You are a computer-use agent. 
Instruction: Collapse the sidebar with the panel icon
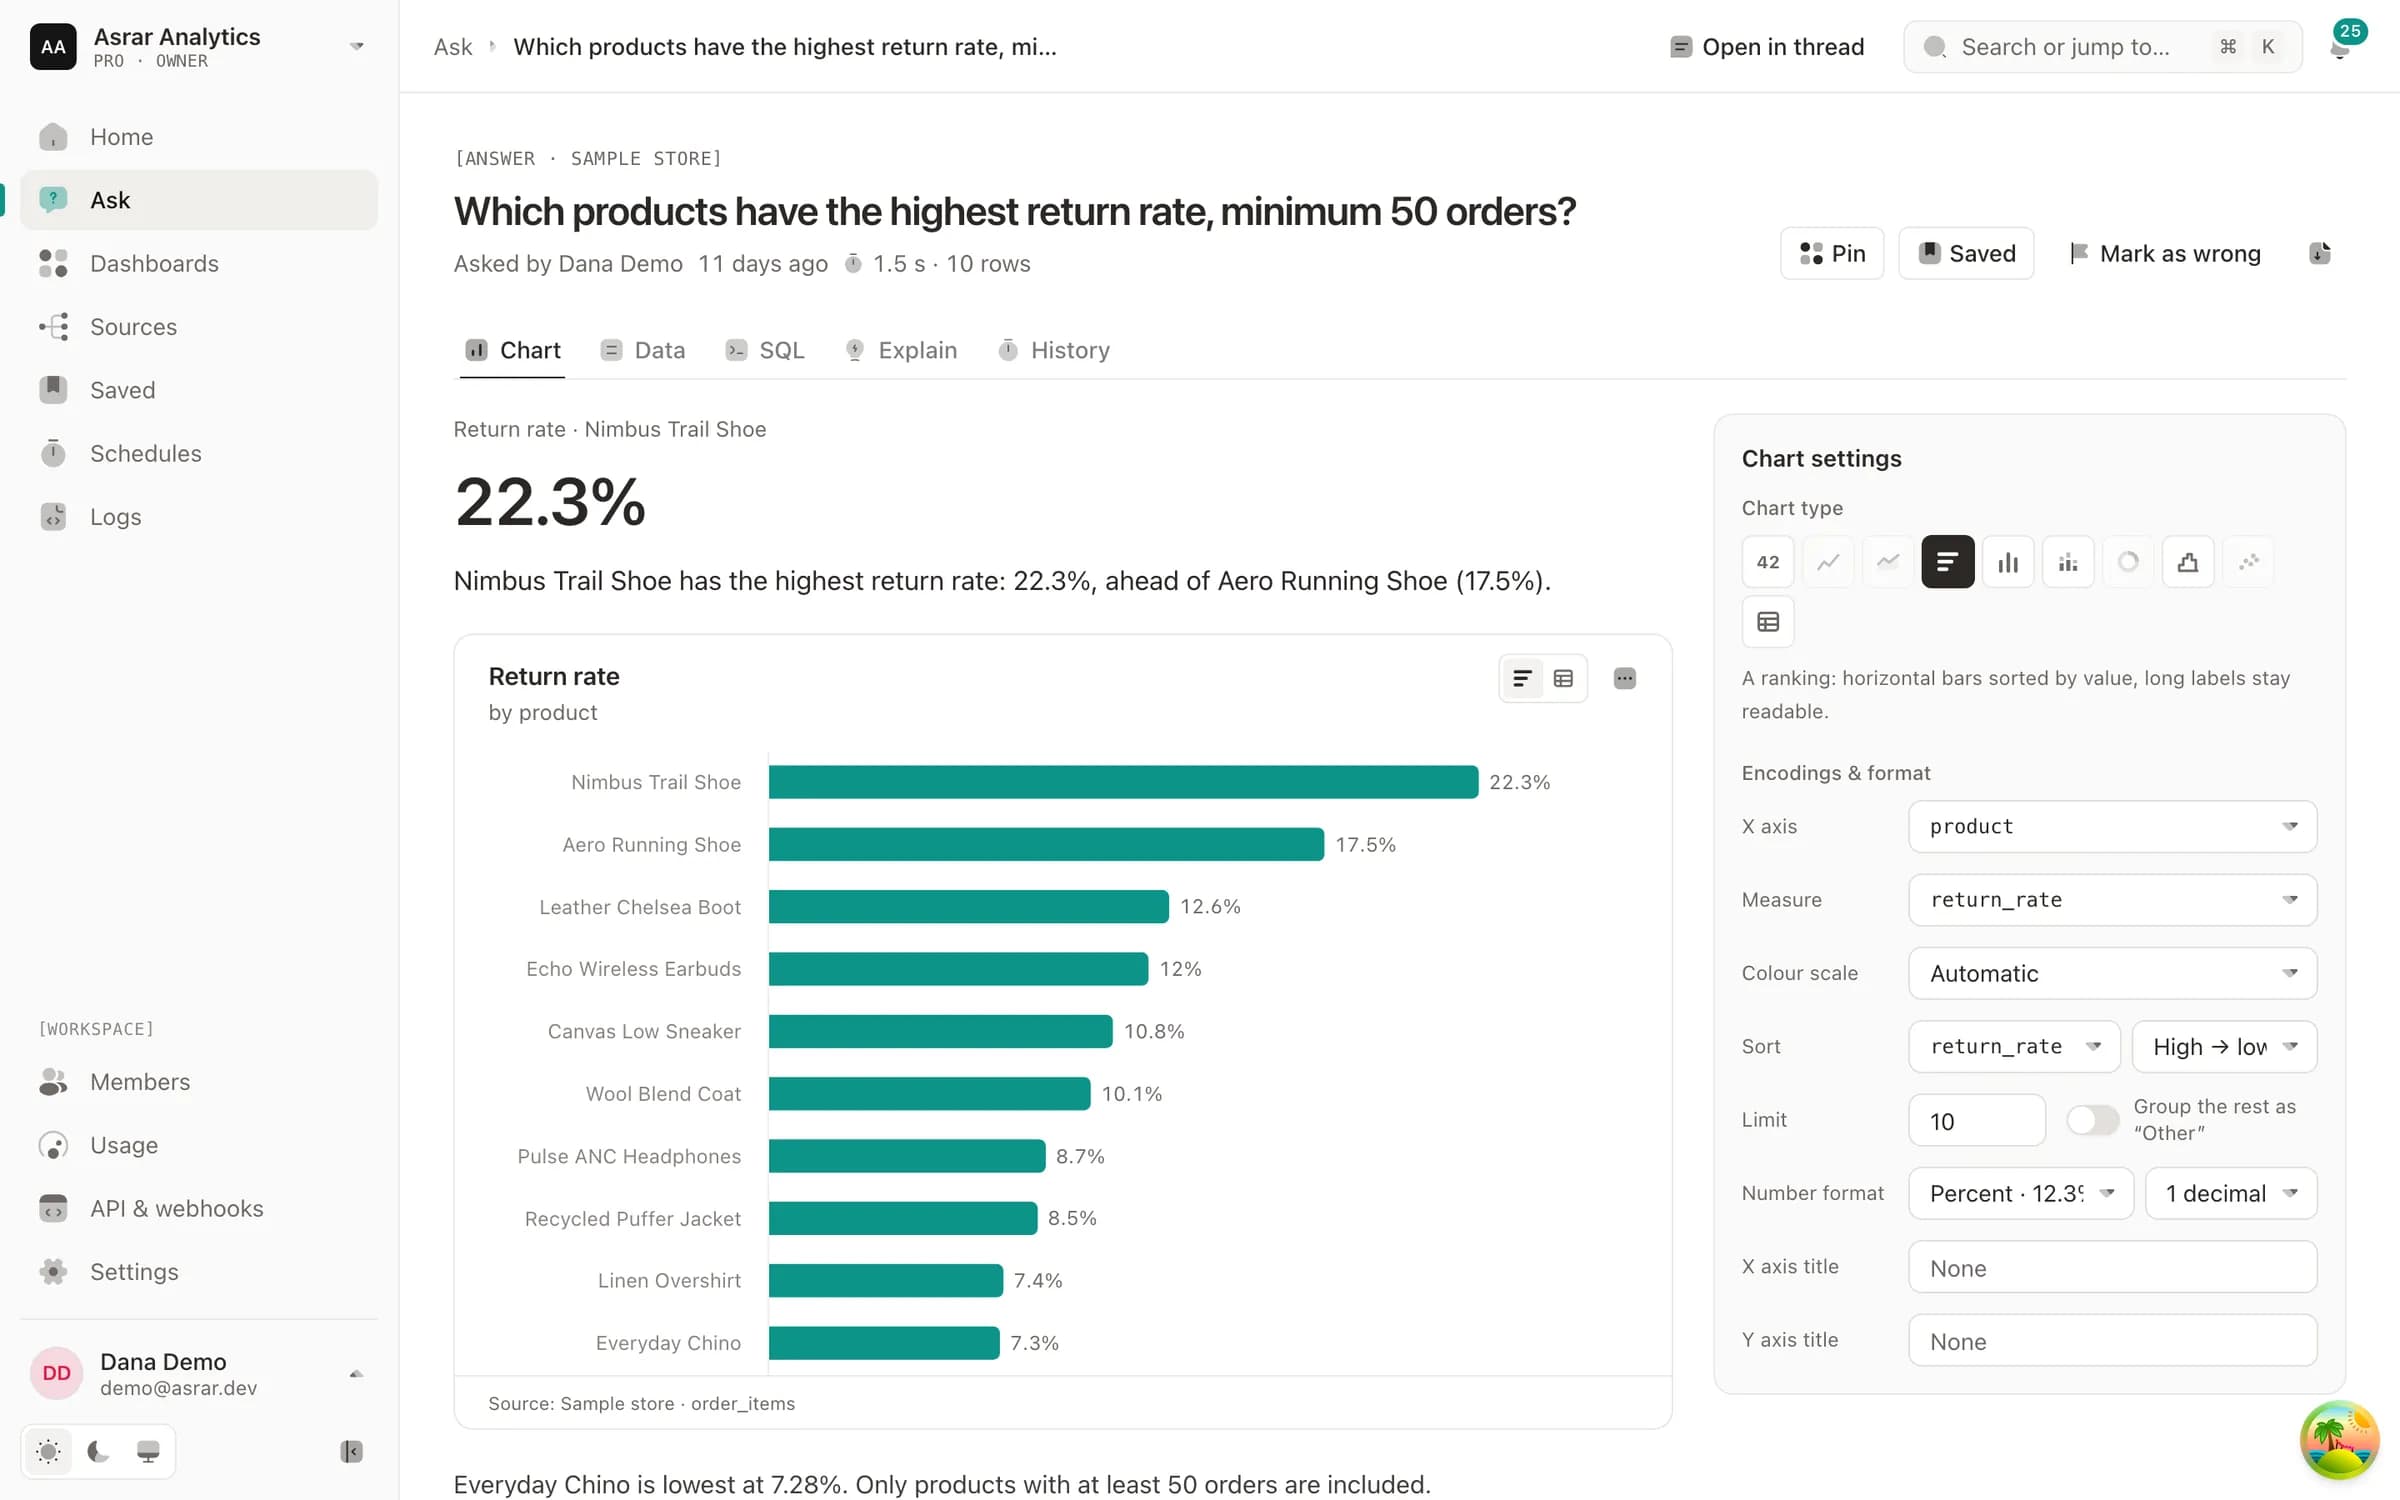click(x=351, y=1451)
